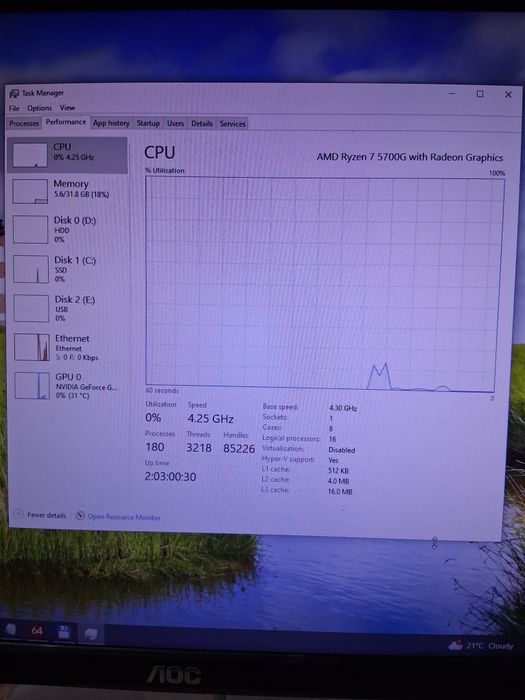
Task: Click the 3218 threads value
Action: 199,448
